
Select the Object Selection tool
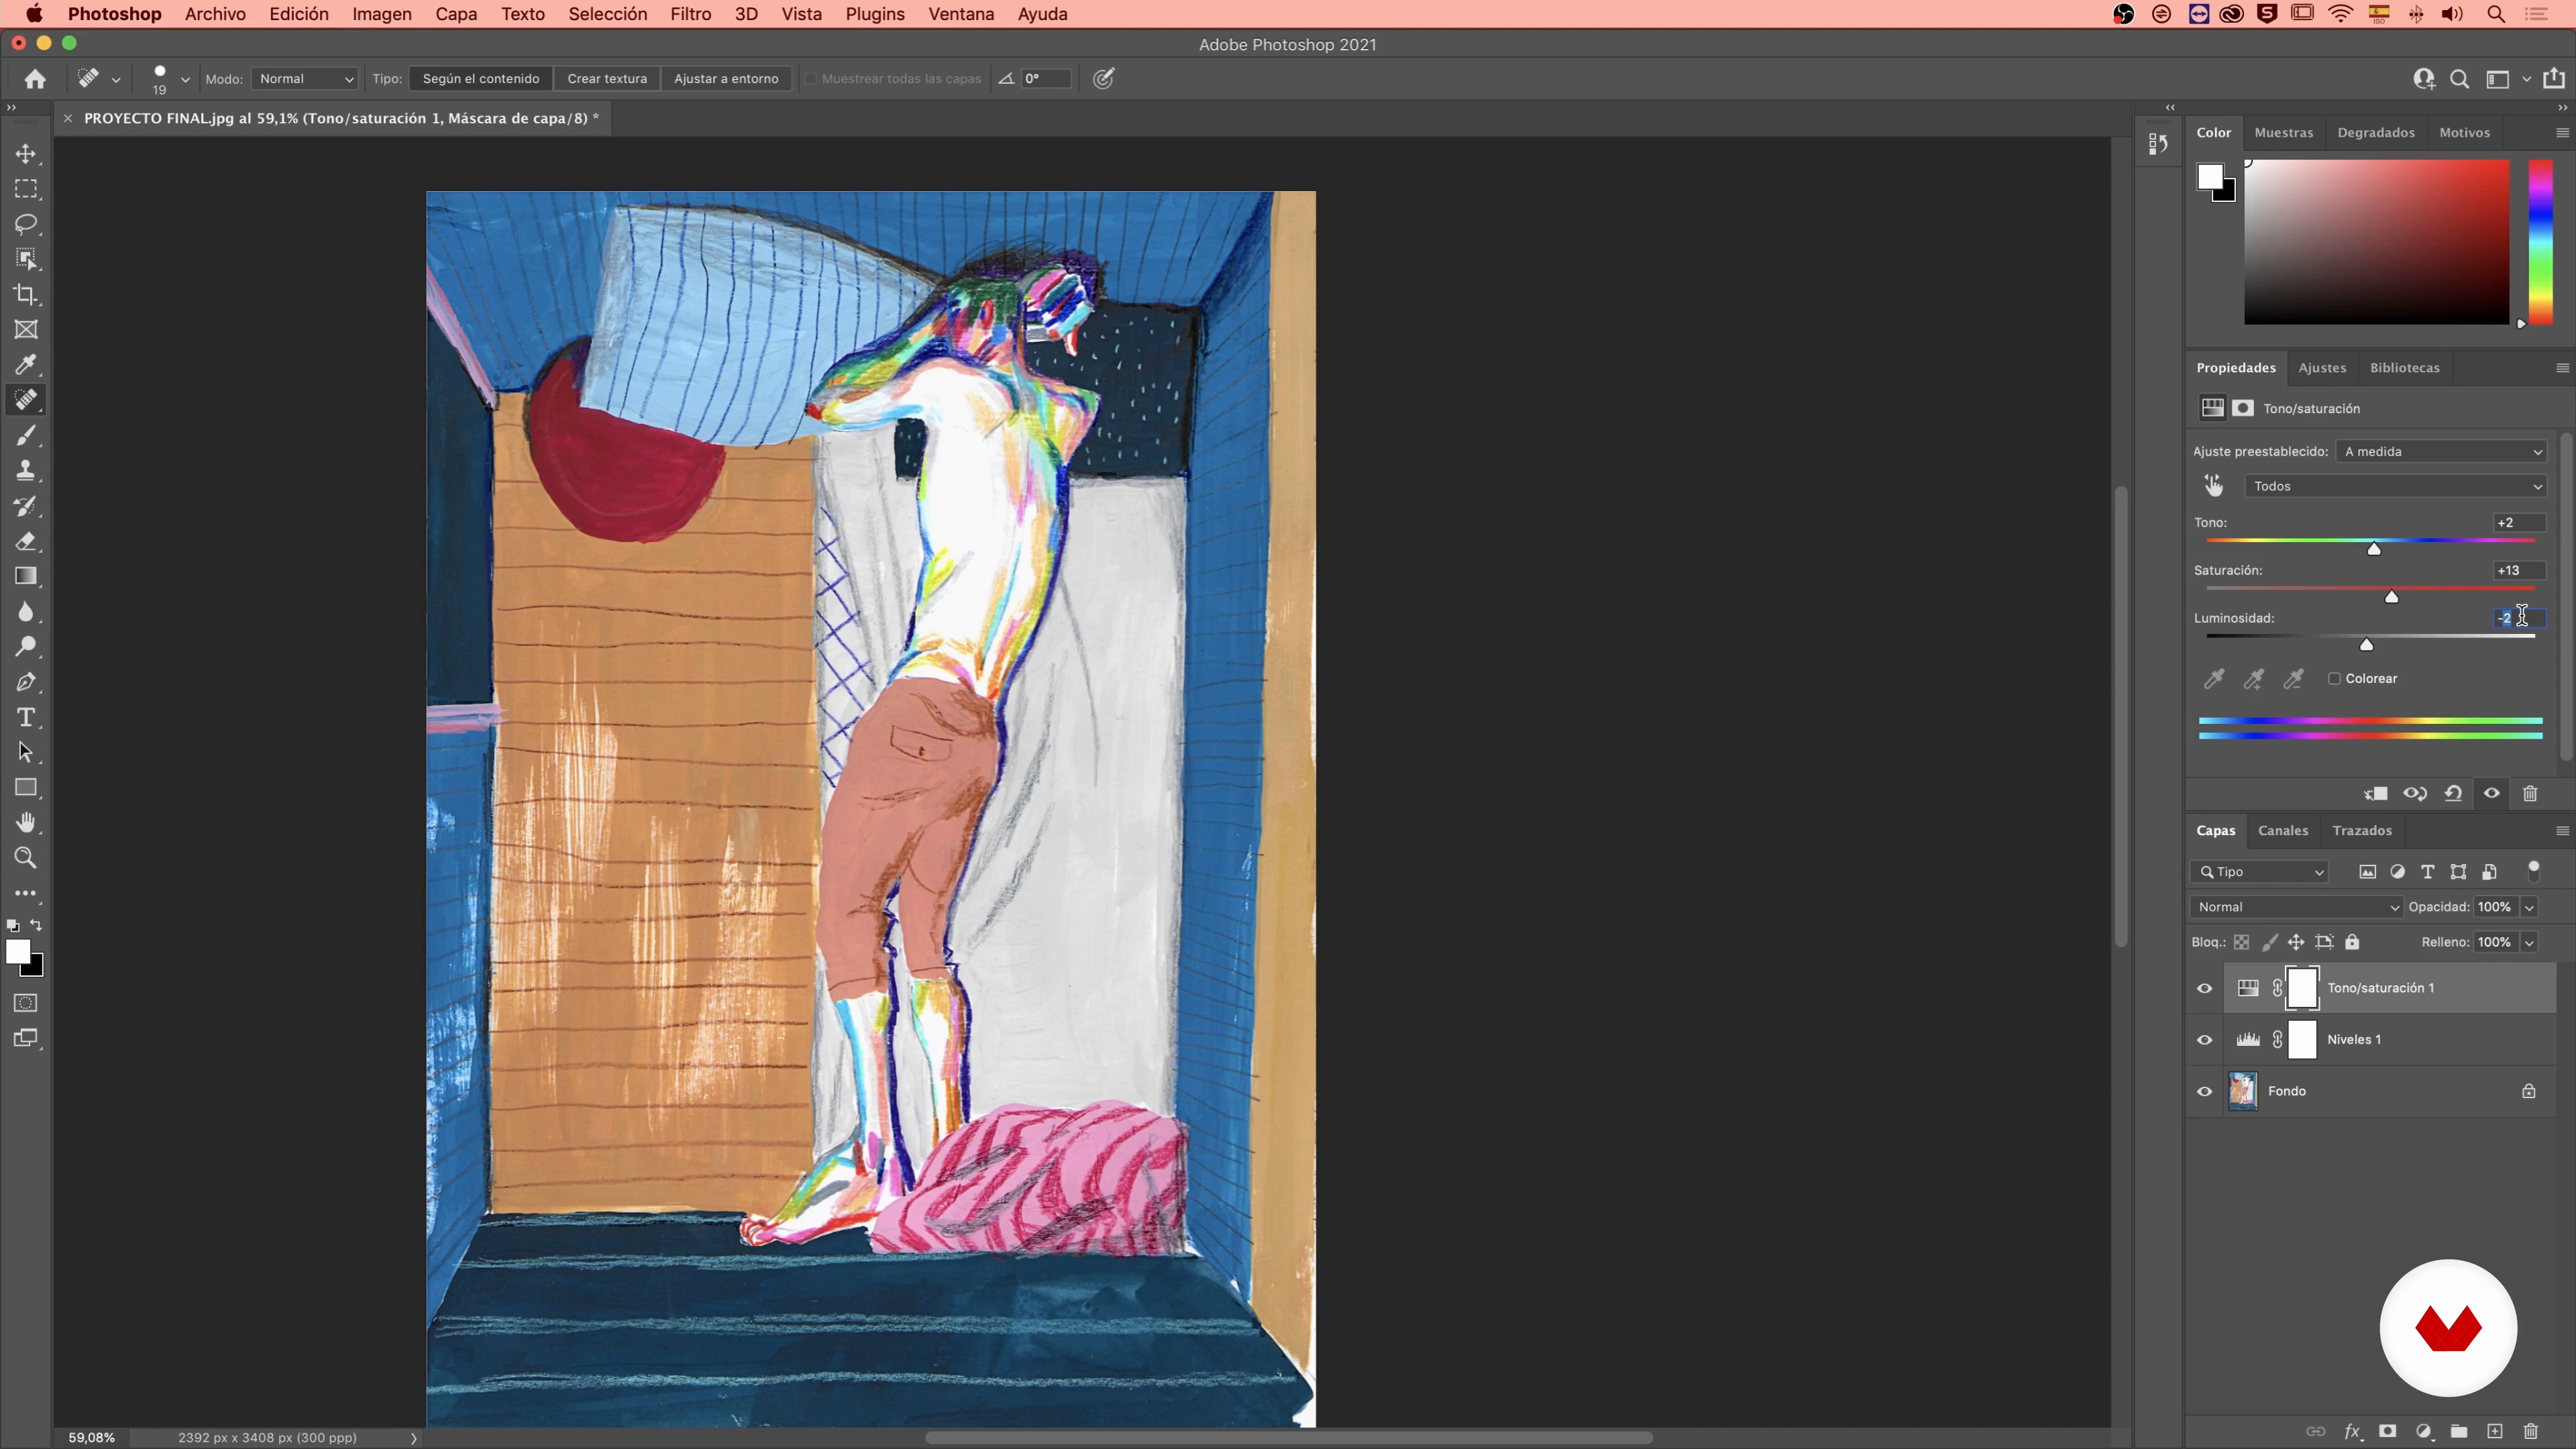26,259
